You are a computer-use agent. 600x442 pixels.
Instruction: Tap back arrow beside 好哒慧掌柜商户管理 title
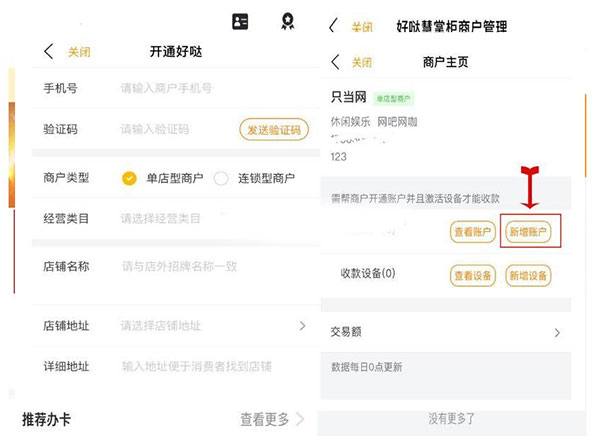[x=333, y=26]
